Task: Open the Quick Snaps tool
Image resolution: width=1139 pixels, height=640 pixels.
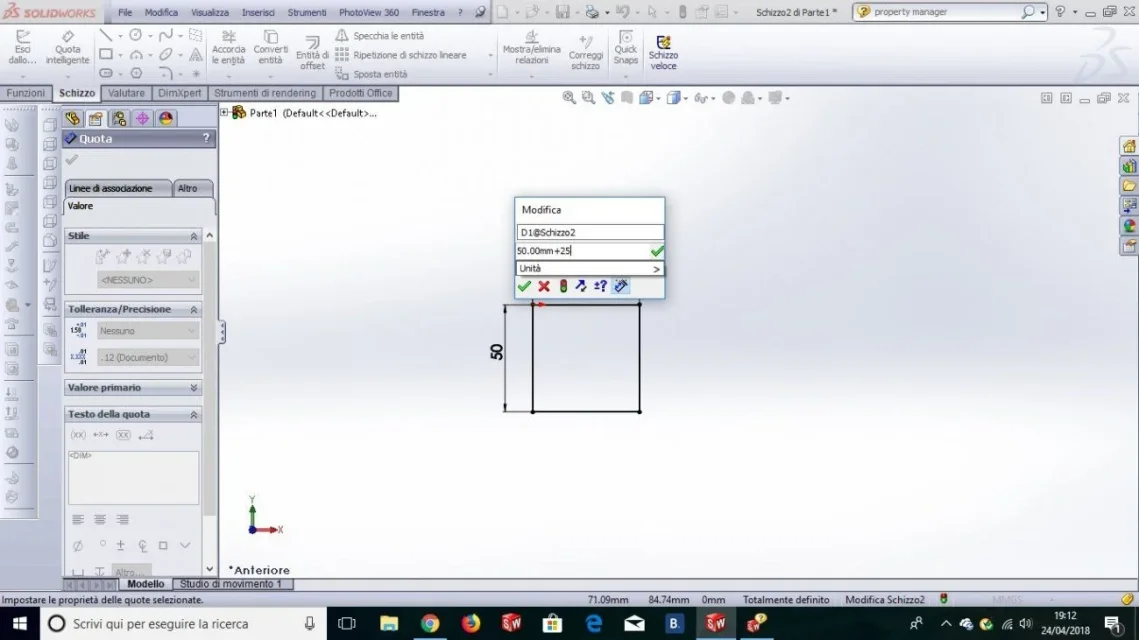Action: (625, 47)
